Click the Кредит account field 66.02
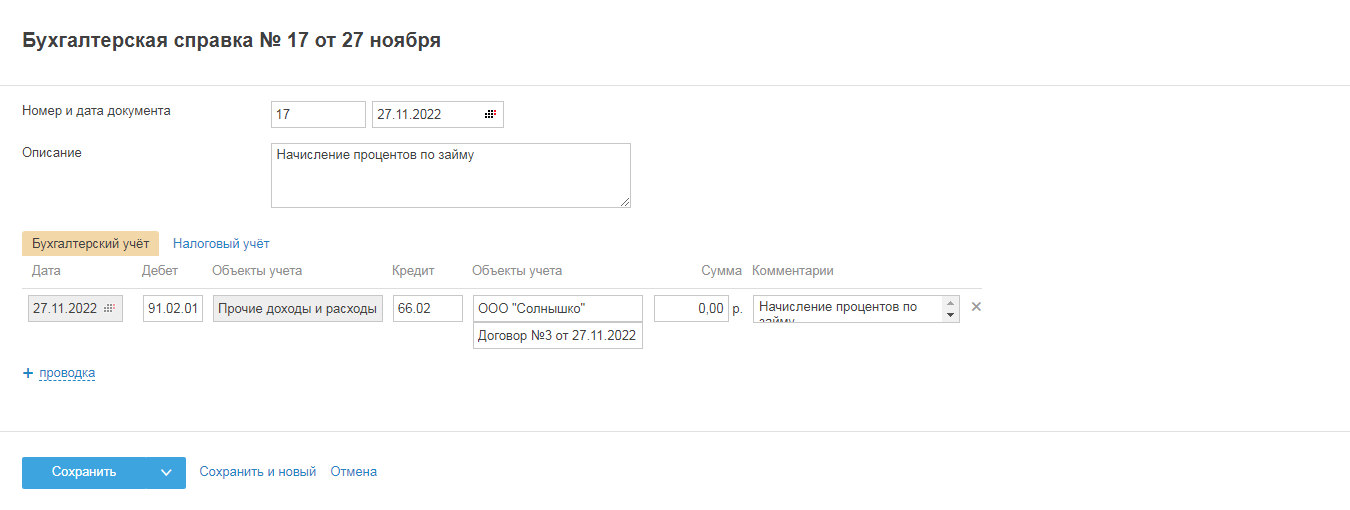Viewport: 1350px width, 510px height. 427,309
